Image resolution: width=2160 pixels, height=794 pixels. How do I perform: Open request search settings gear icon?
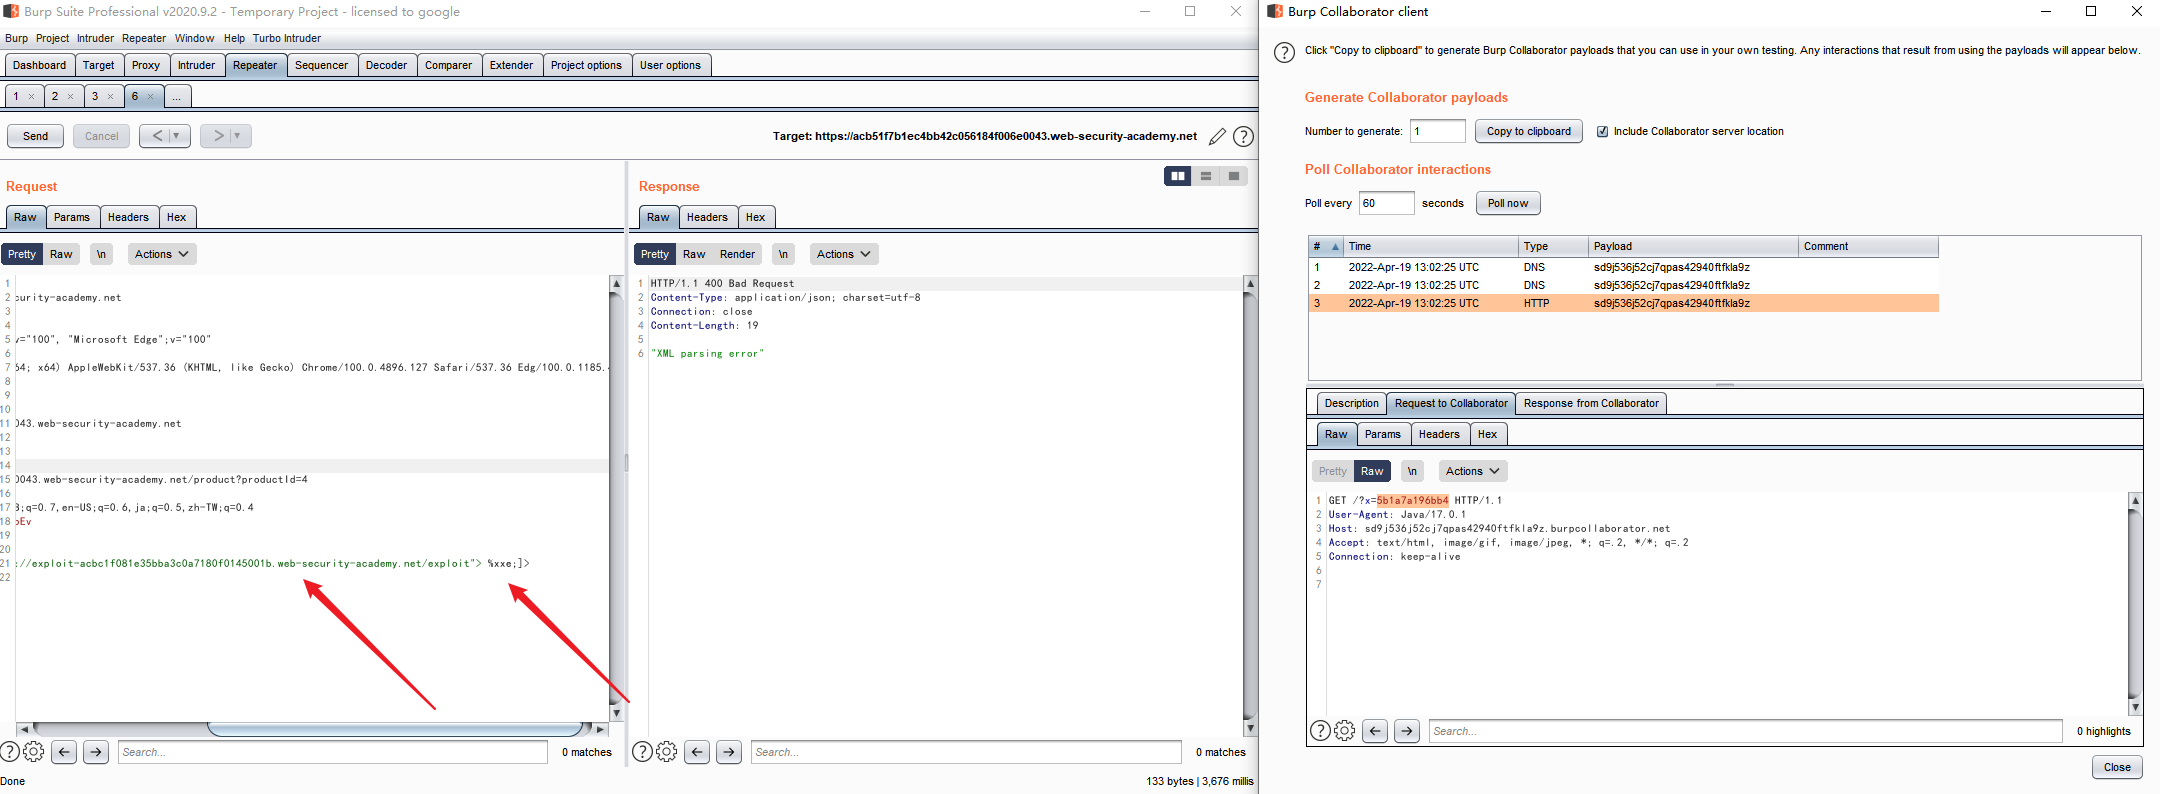33,752
